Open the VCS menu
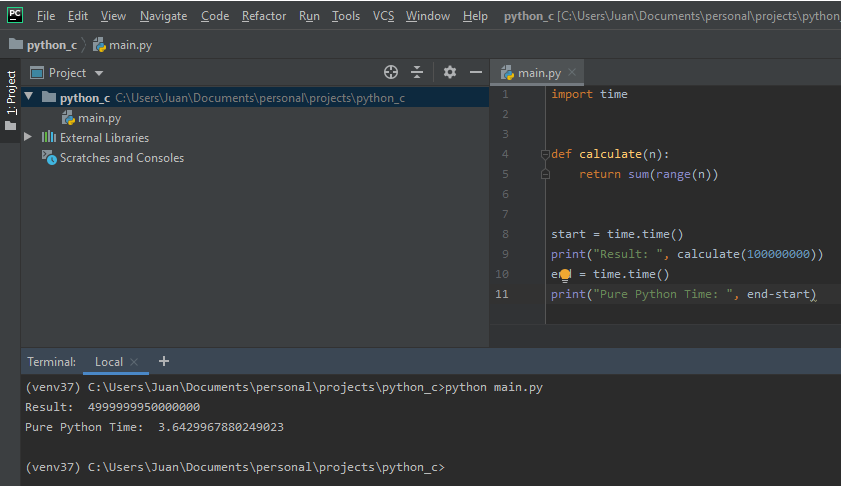841x486 pixels. coord(383,16)
